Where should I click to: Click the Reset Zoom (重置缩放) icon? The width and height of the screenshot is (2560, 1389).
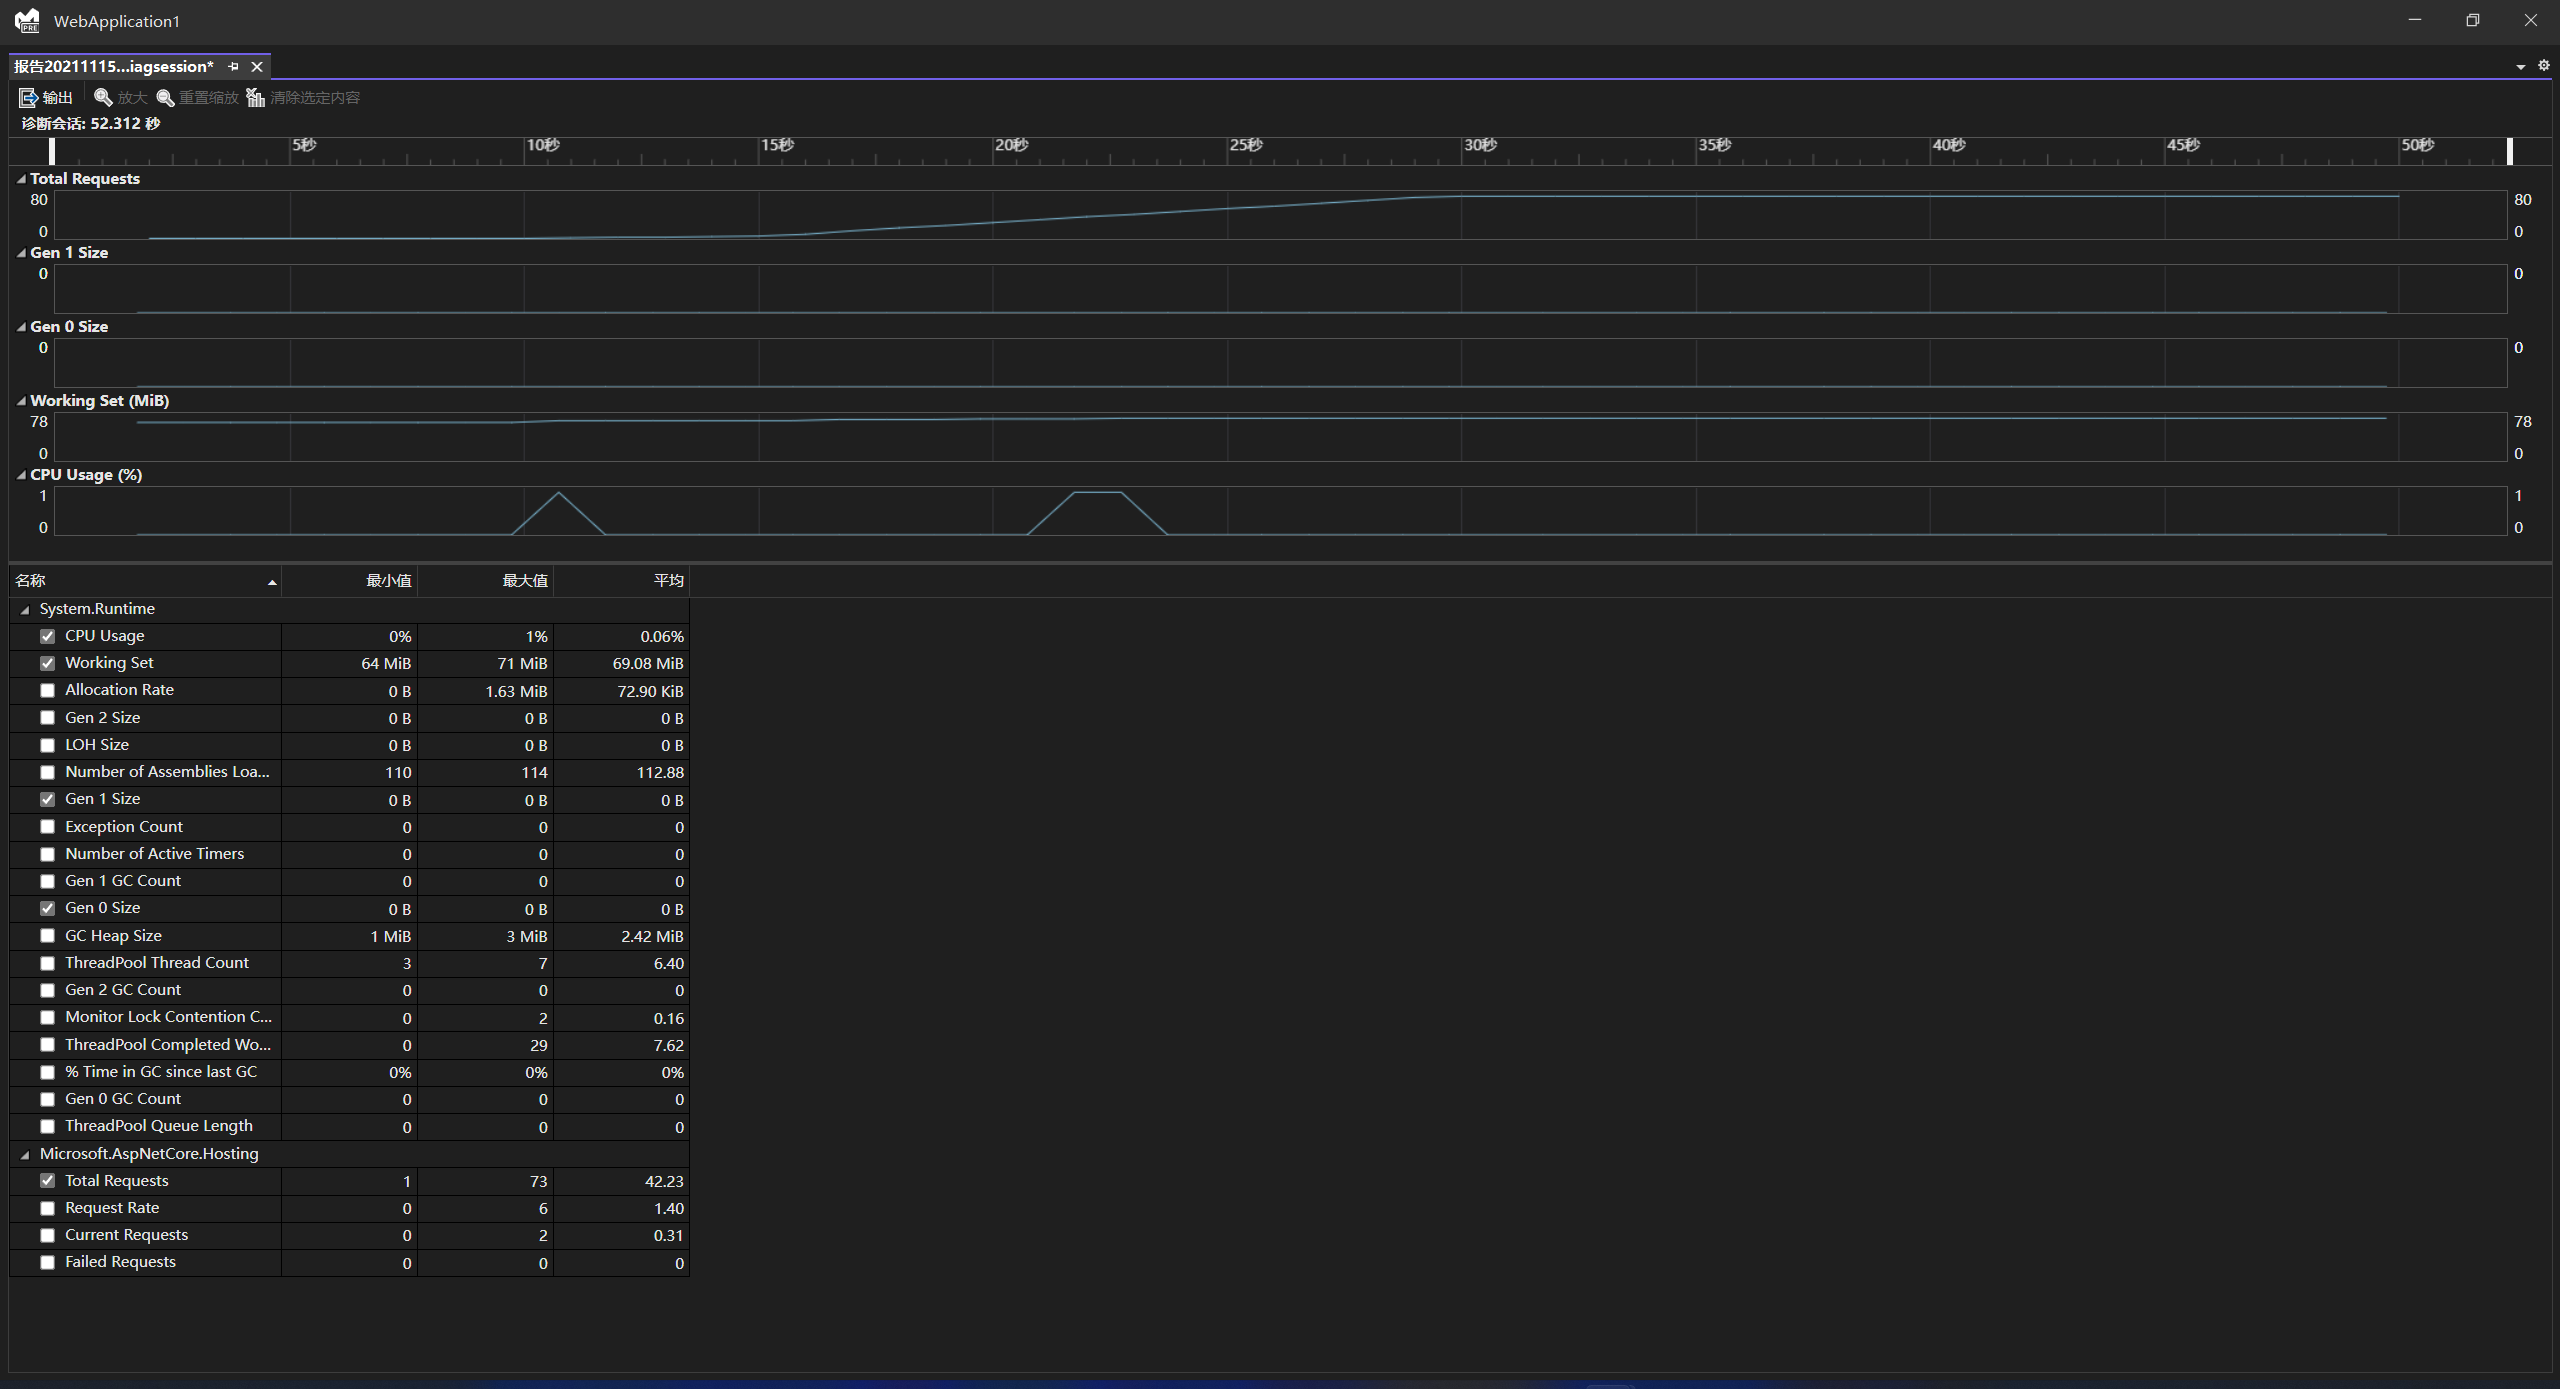(165, 97)
